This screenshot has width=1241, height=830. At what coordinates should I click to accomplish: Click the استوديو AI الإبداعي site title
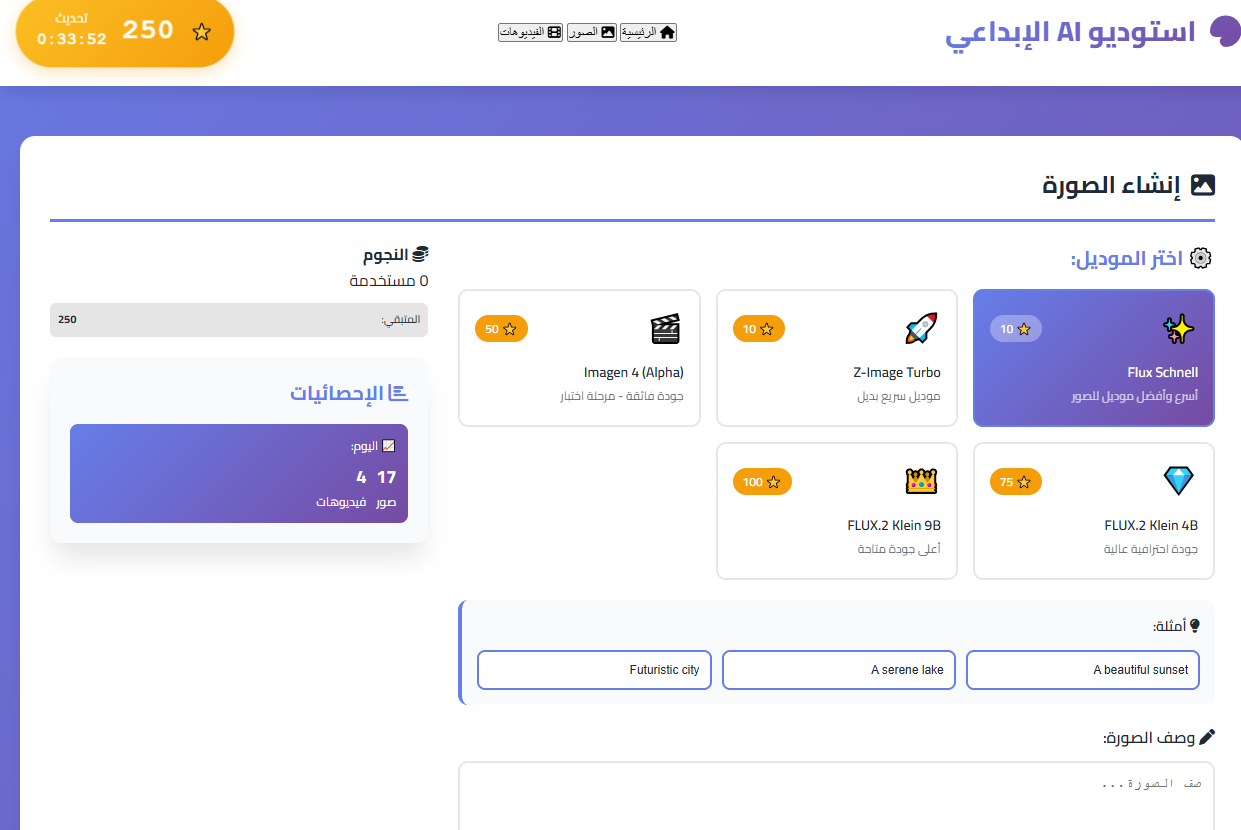point(1070,32)
